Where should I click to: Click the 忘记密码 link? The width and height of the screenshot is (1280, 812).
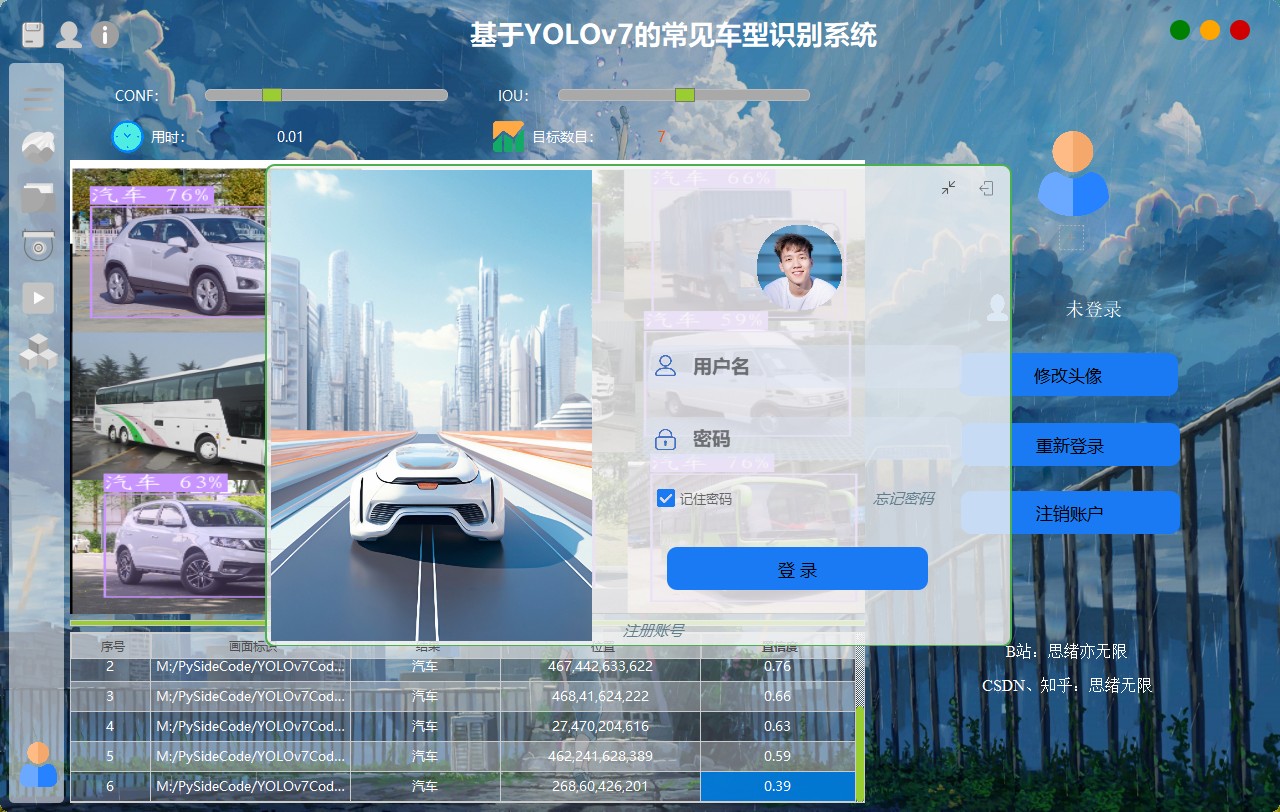(904, 498)
